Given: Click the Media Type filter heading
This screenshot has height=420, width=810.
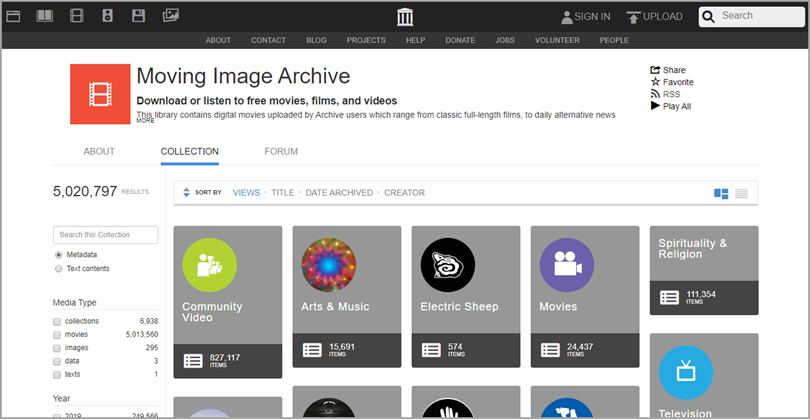Looking at the screenshot, I should coord(74,302).
